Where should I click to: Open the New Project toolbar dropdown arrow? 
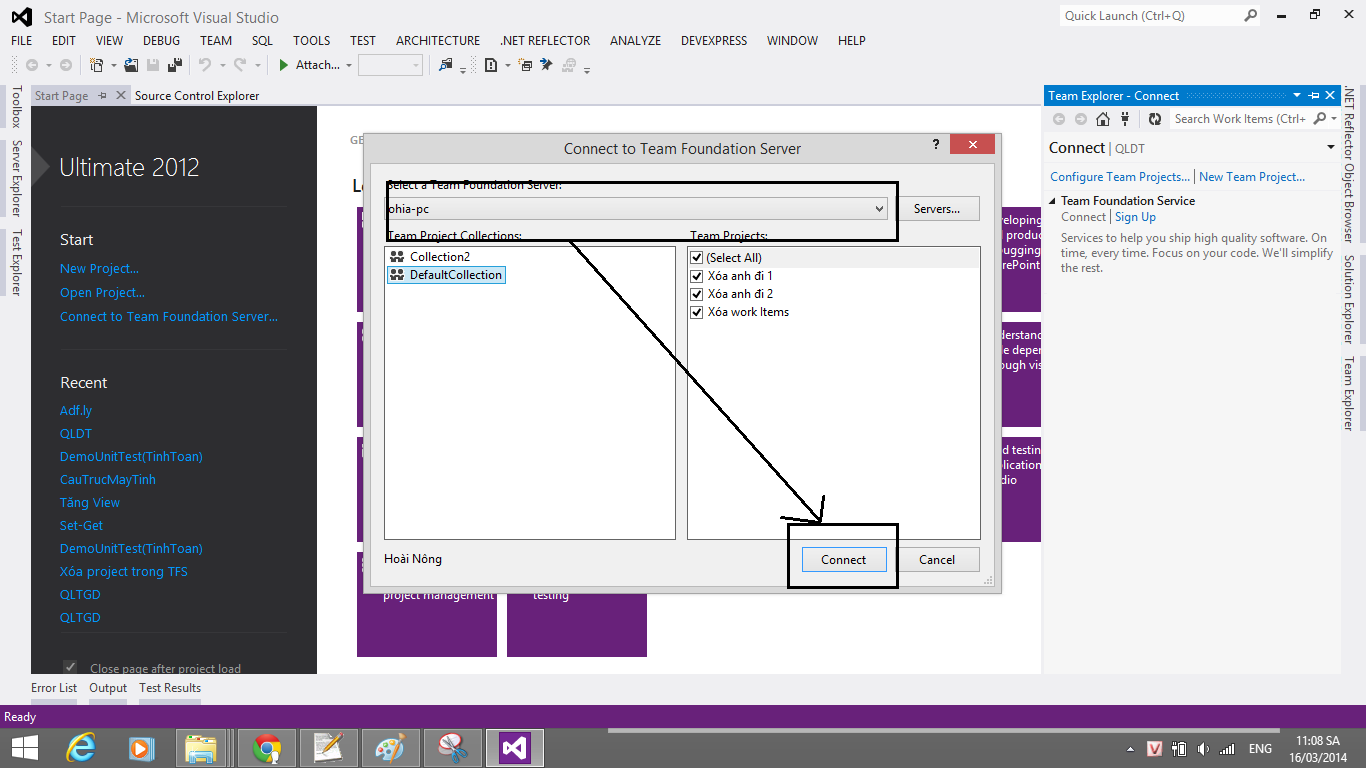114,66
